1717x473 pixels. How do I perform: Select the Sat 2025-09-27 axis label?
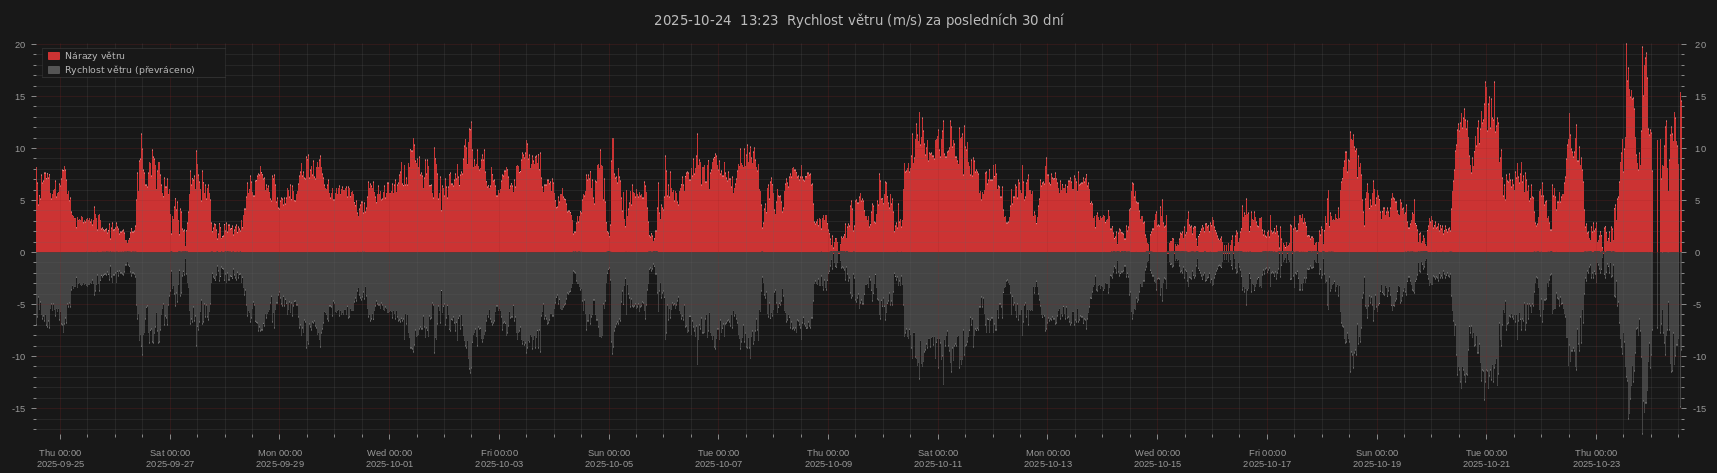[170, 458]
